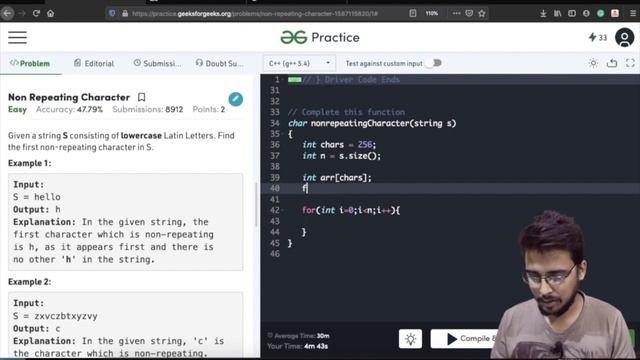
Task: Click the collapsed Driver Code Ends line
Action: pos(344,80)
